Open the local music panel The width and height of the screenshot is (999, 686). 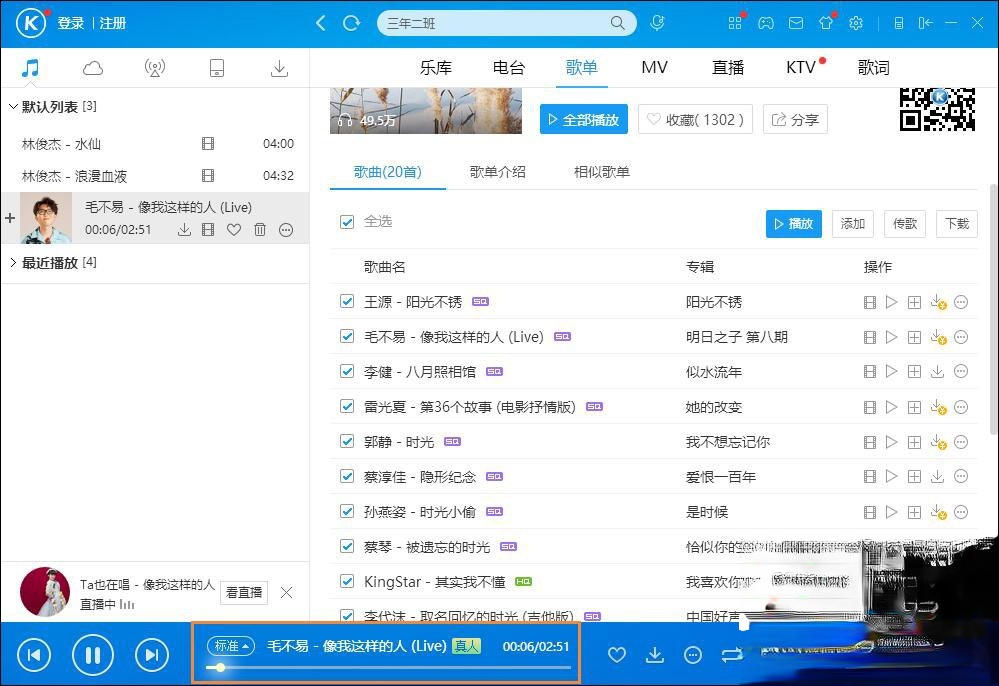30,67
